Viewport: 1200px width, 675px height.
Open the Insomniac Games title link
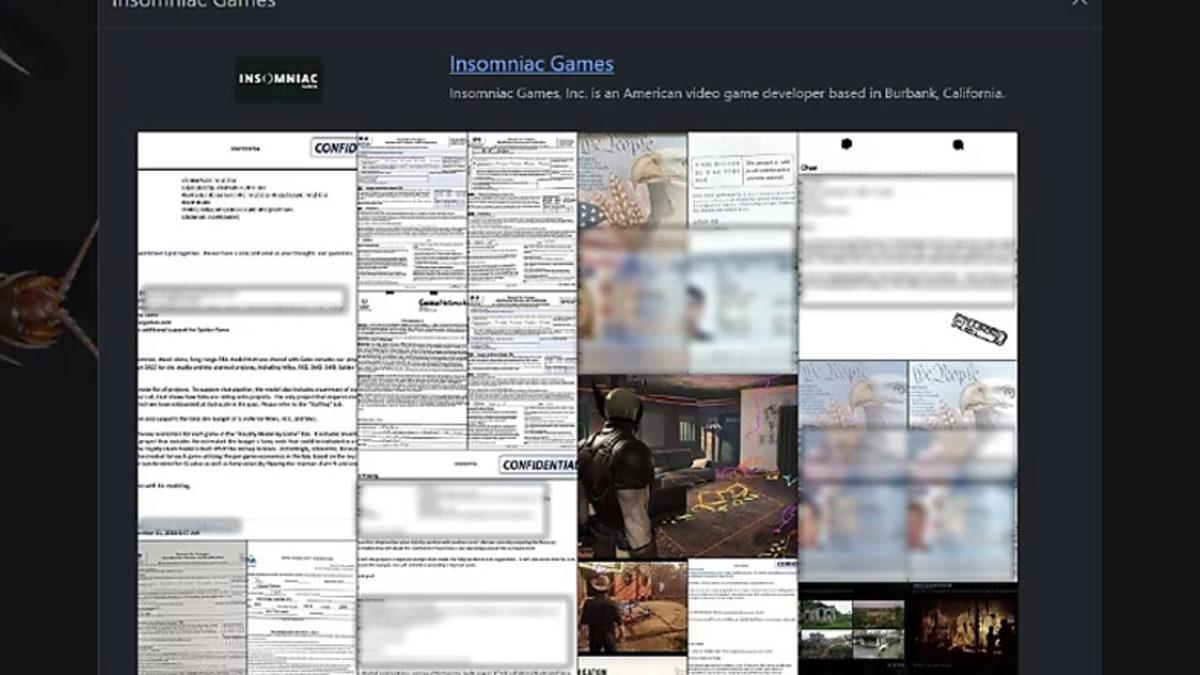click(x=531, y=65)
